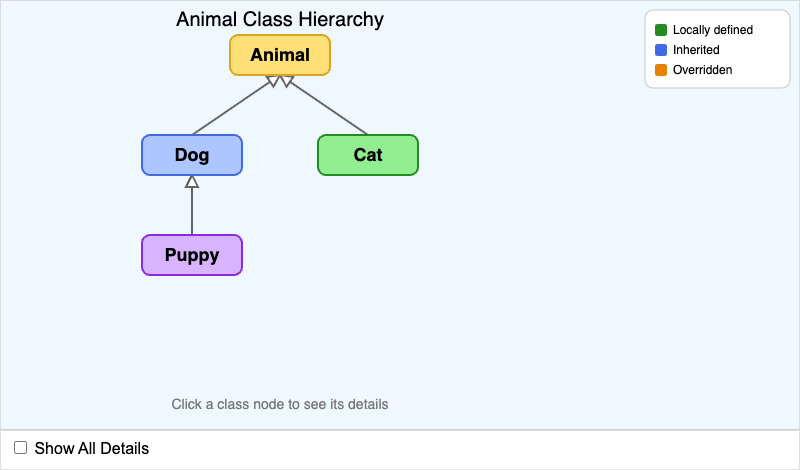Viewport: 800px width, 470px height.
Task: Click the "Show All Details" label text
Action: pyautogui.click(x=91, y=448)
